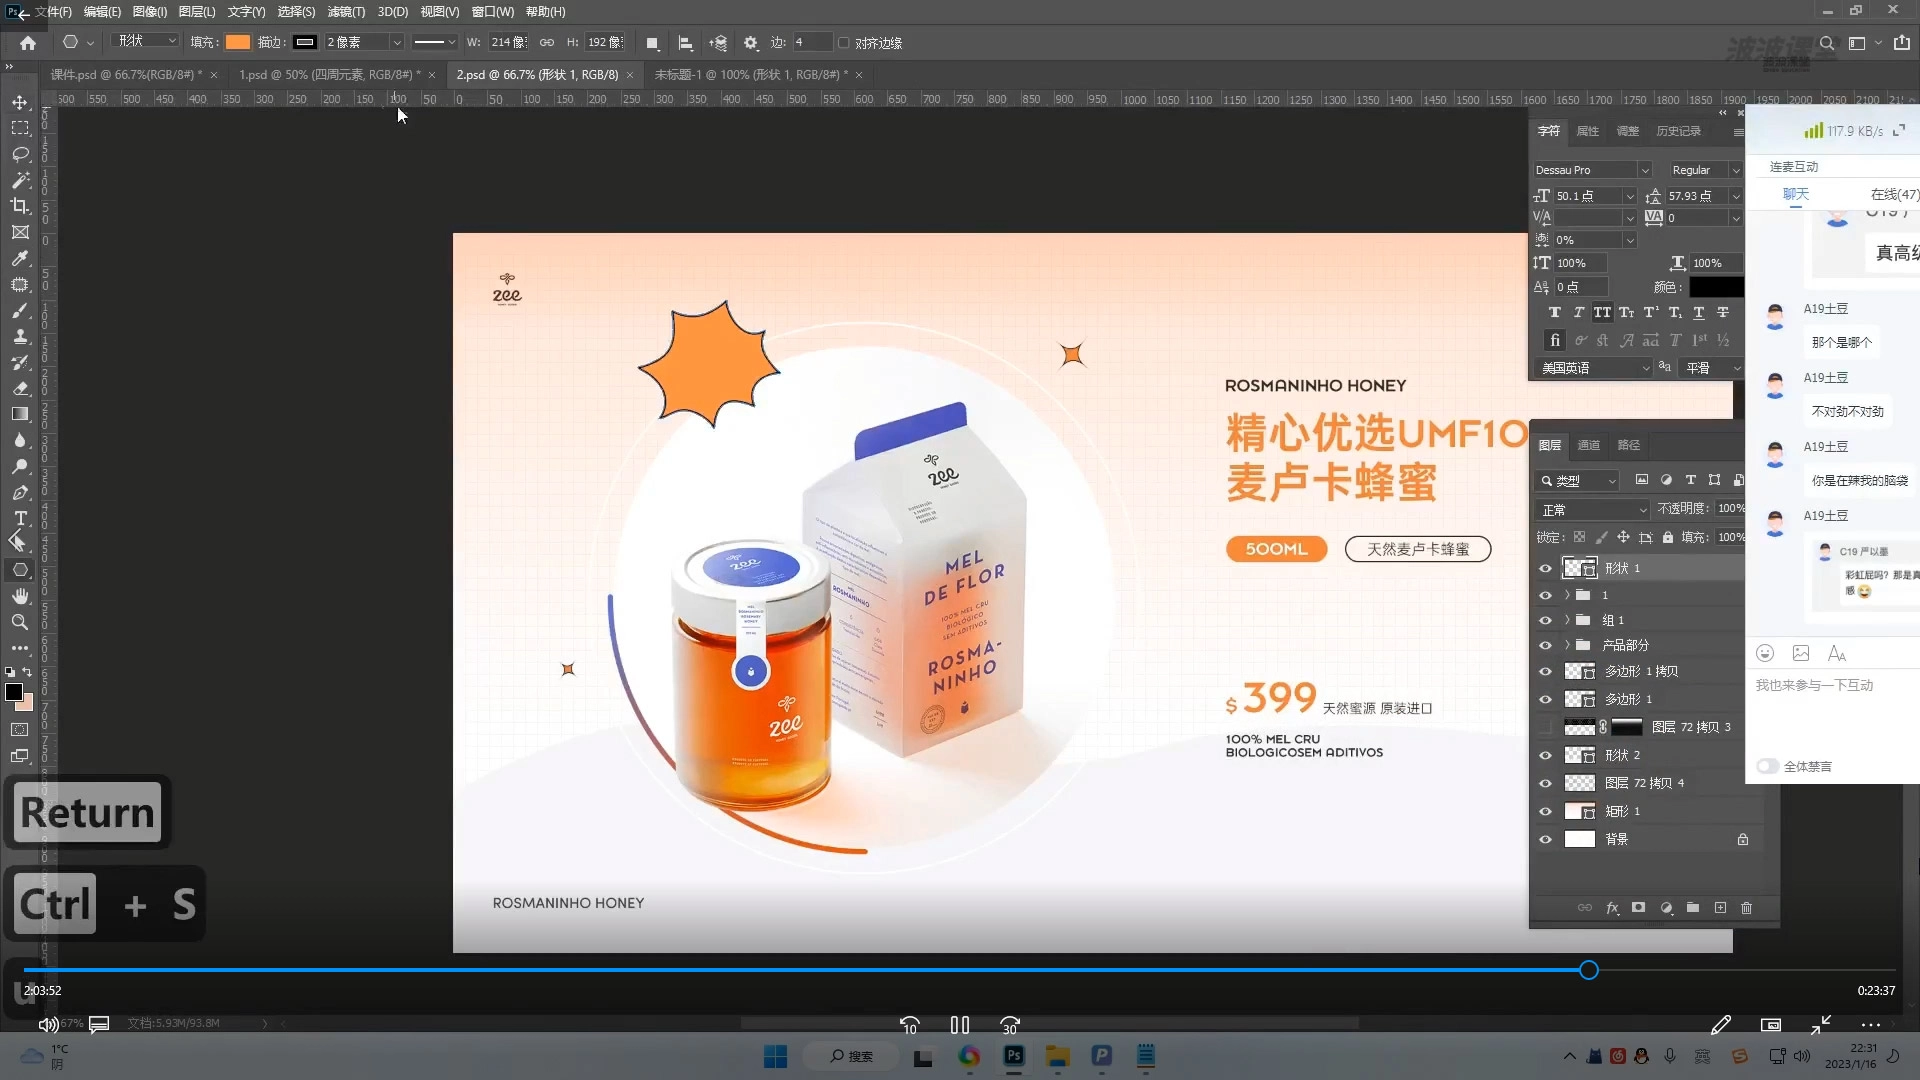This screenshot has width=1920, height=1080.
Task: Select the Zoom tool
Action: pos(20,622)
